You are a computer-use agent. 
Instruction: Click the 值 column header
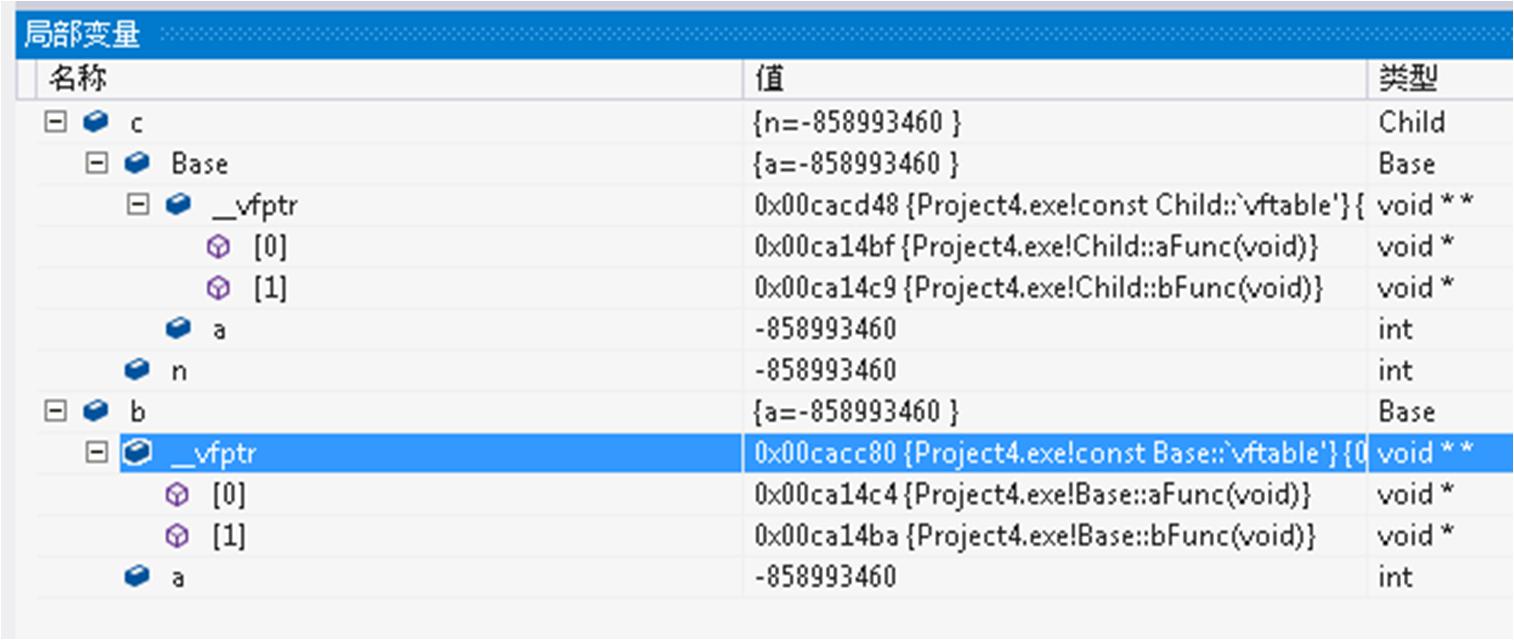click(x=771, y=79)
